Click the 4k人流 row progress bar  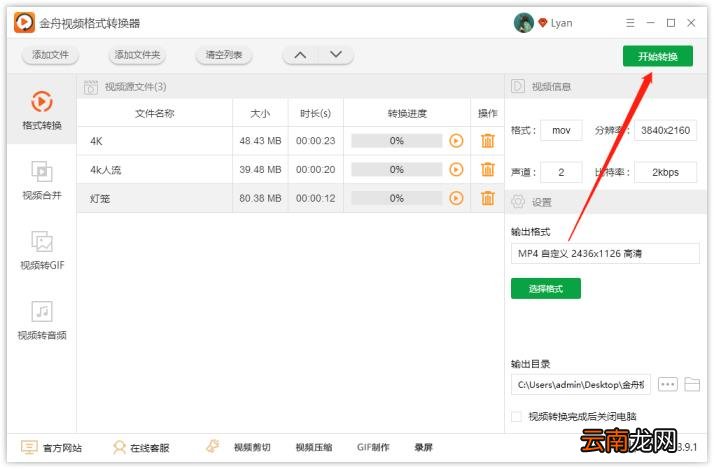point(397,169)
